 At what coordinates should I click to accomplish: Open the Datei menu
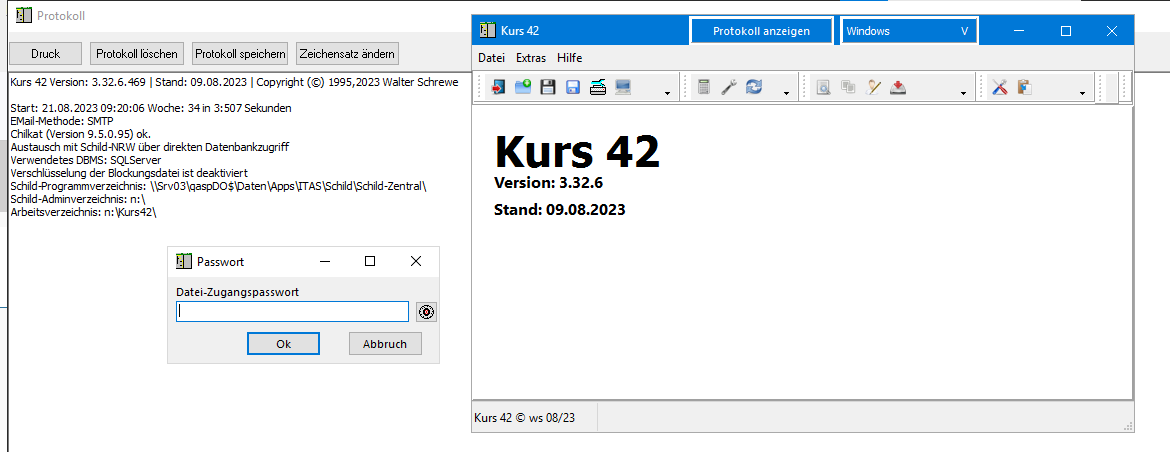pyautogui.click(x=491, y=58)
